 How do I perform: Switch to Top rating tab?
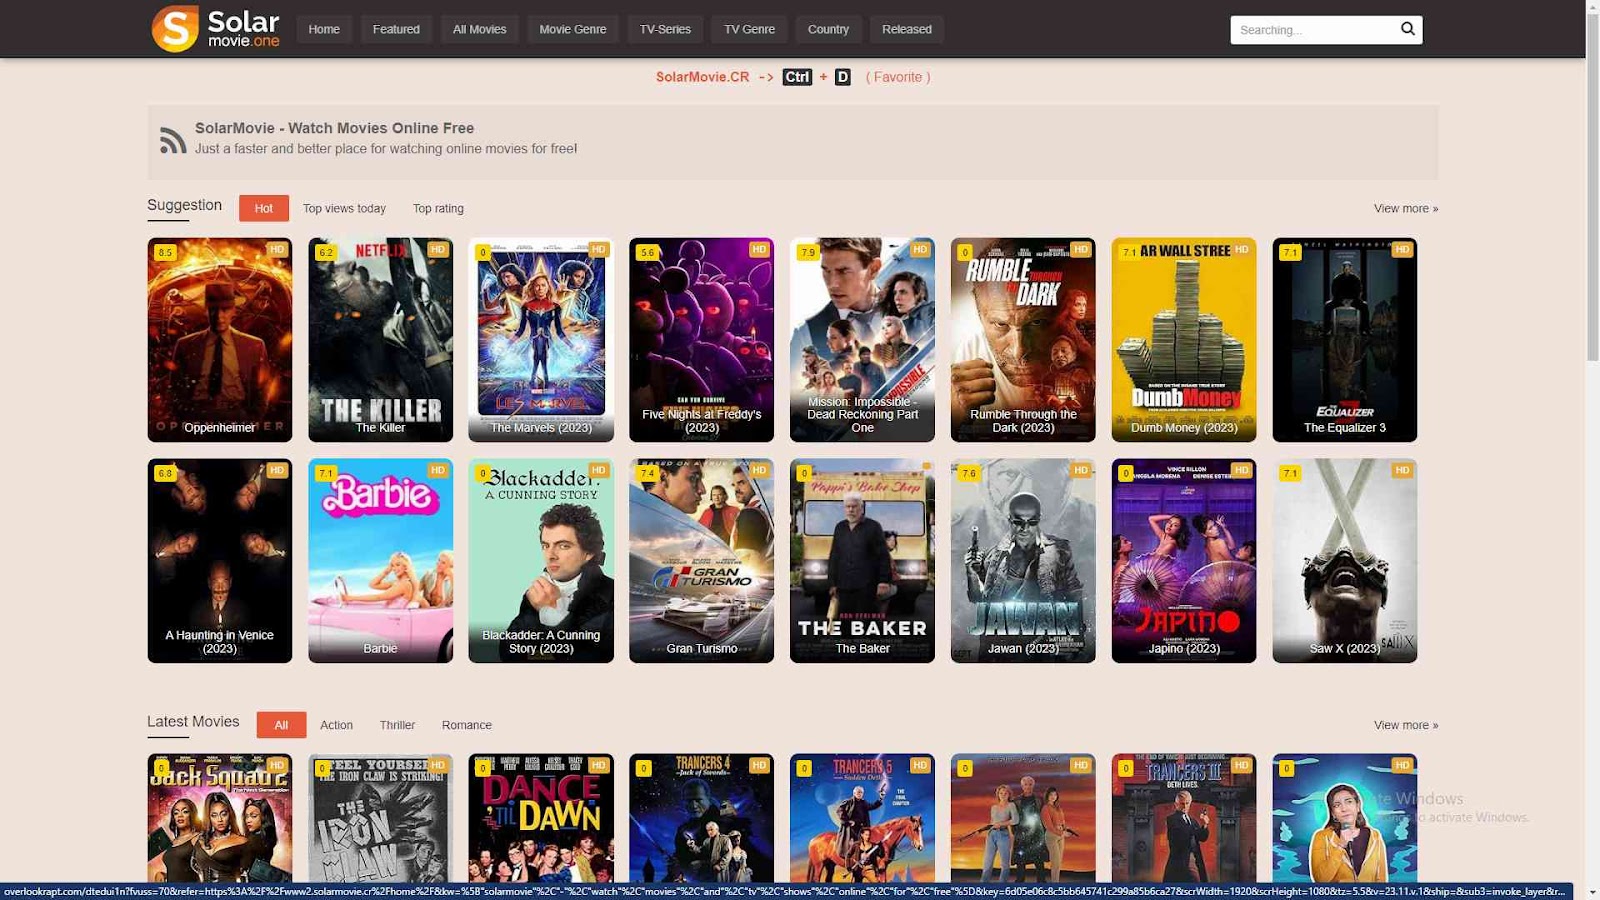coord(438,208)
